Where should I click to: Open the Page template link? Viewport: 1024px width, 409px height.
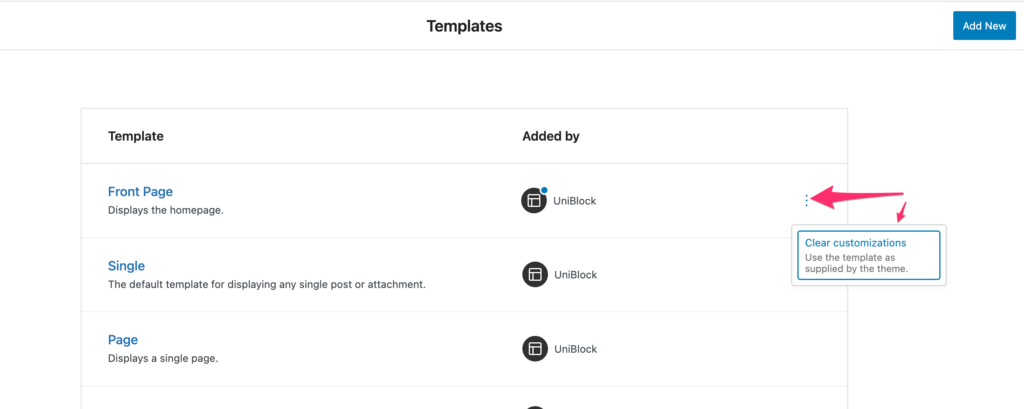coord(123,340)
